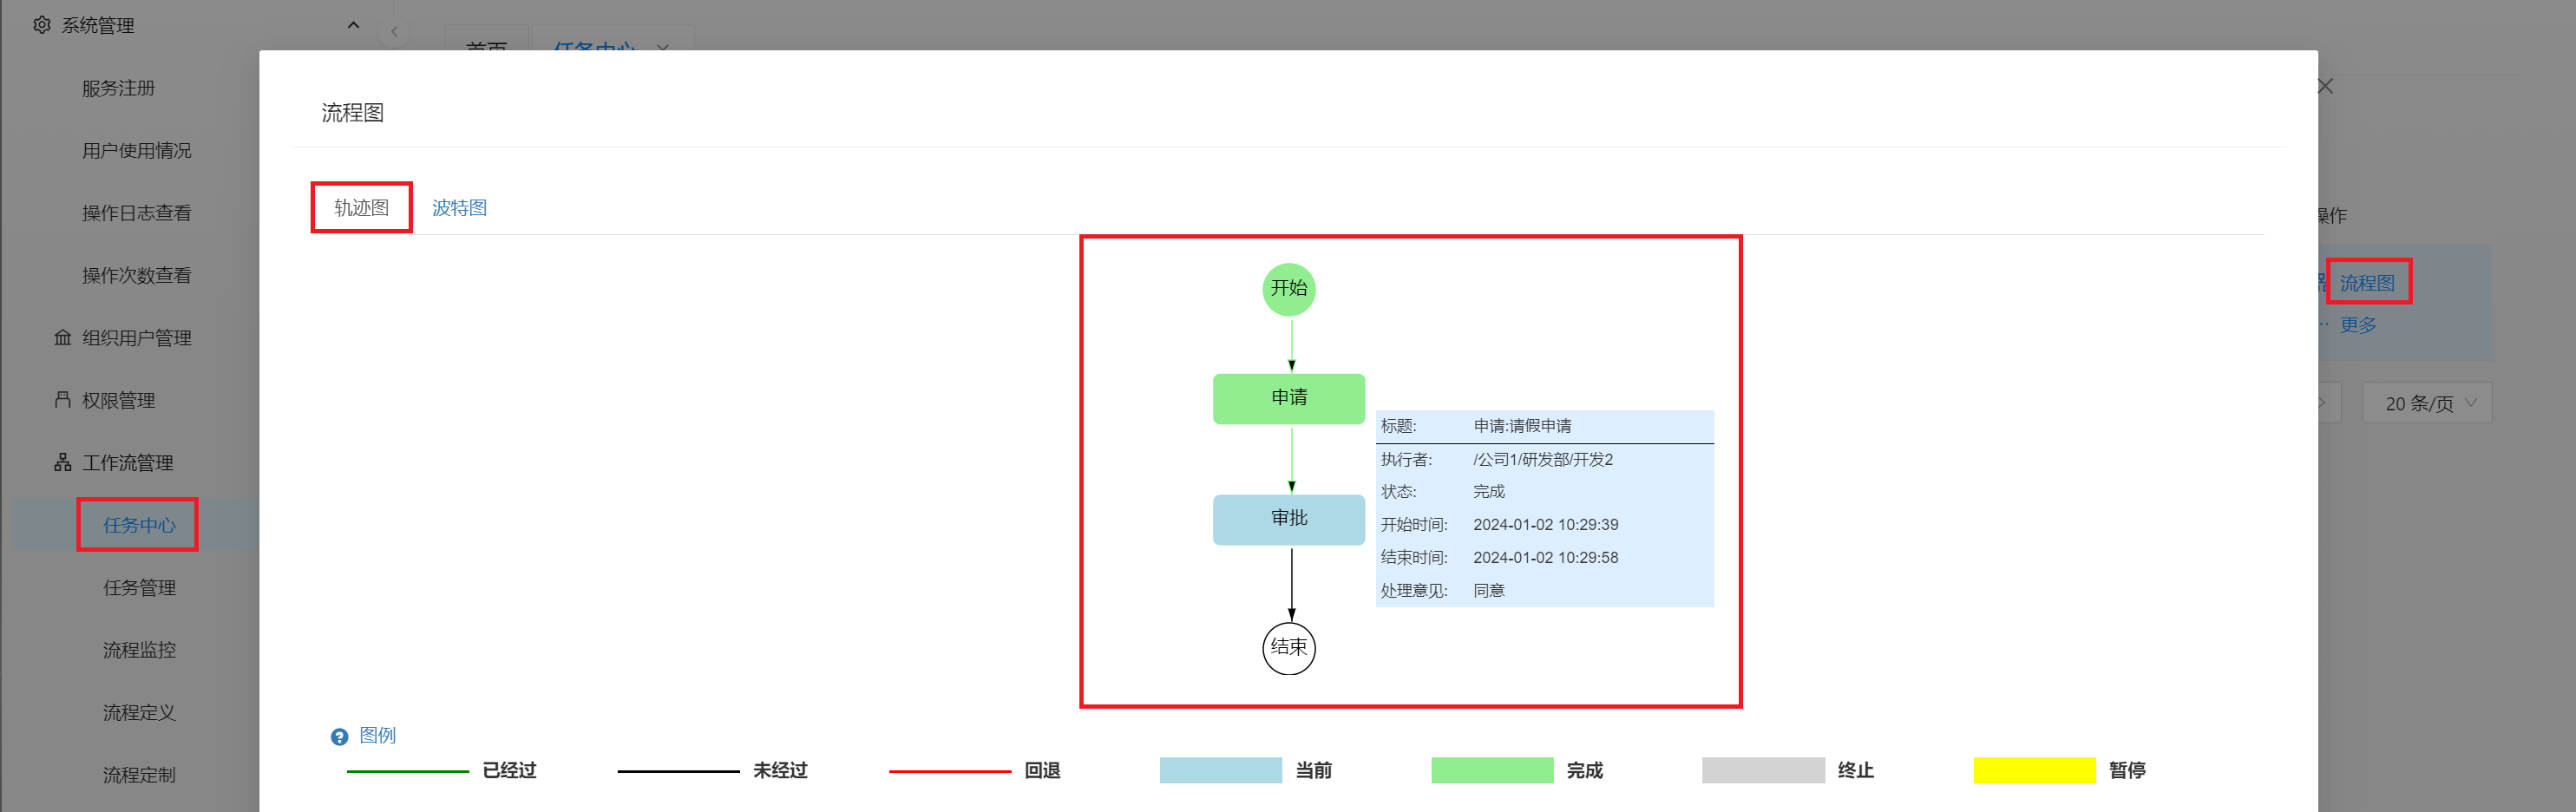This screenshot has width=2576, height=812.
Task: Click the 暂停 yellow legend swatch
Action: tap(2034, 770)
